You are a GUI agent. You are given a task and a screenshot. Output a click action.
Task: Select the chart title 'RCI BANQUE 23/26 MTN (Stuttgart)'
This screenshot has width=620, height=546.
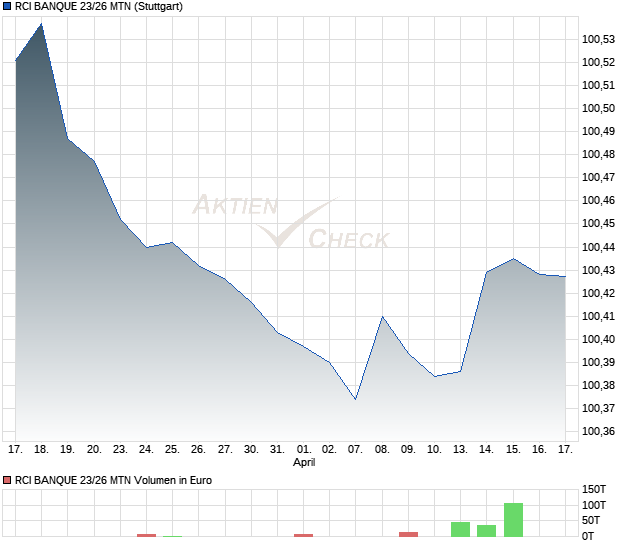tap(99, 7)
